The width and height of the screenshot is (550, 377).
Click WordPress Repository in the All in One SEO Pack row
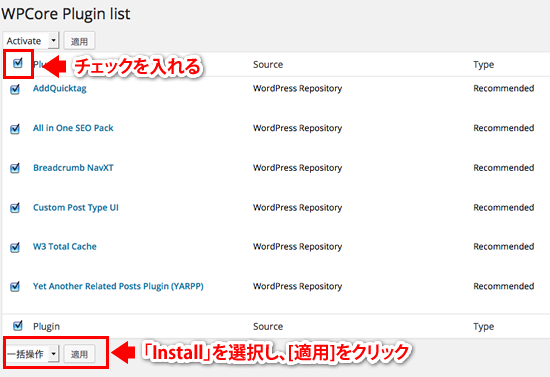click(297, 128)
